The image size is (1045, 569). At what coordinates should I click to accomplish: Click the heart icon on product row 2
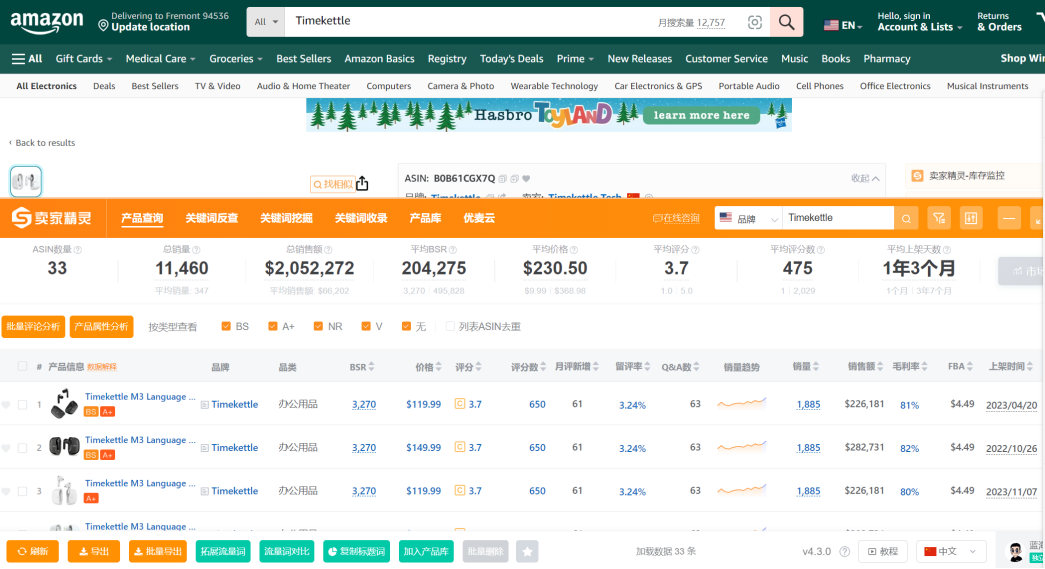pos(6,448)
